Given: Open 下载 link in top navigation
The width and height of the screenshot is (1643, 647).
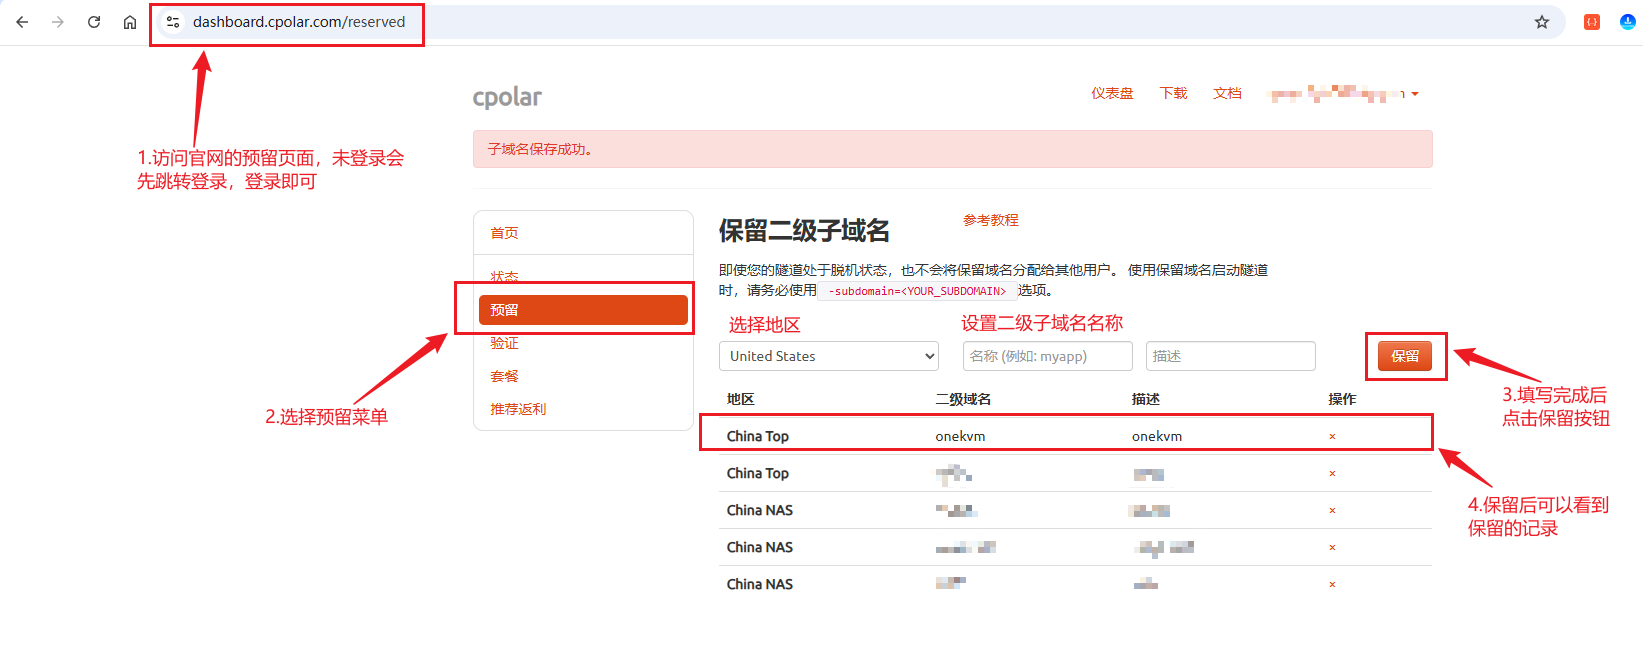Looking at the screenshot, I should [1173, 93].
